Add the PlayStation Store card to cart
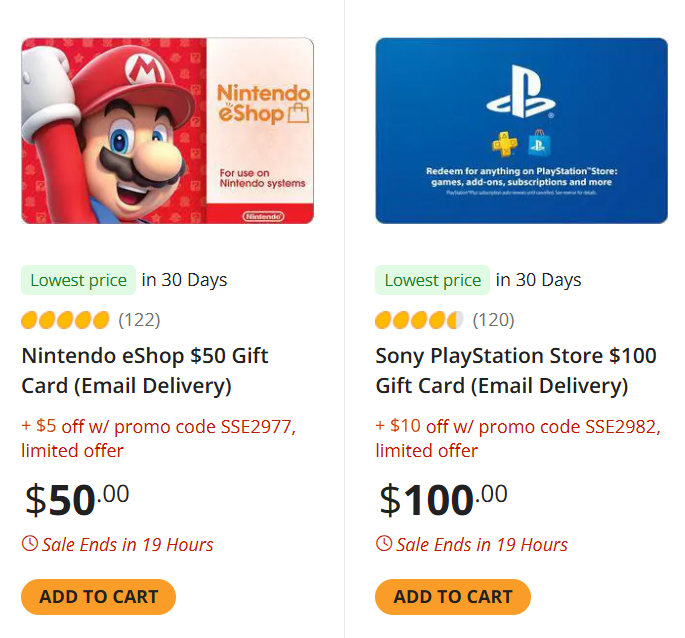The height and width of the screenshot is (638, 685). pos(453,597)
